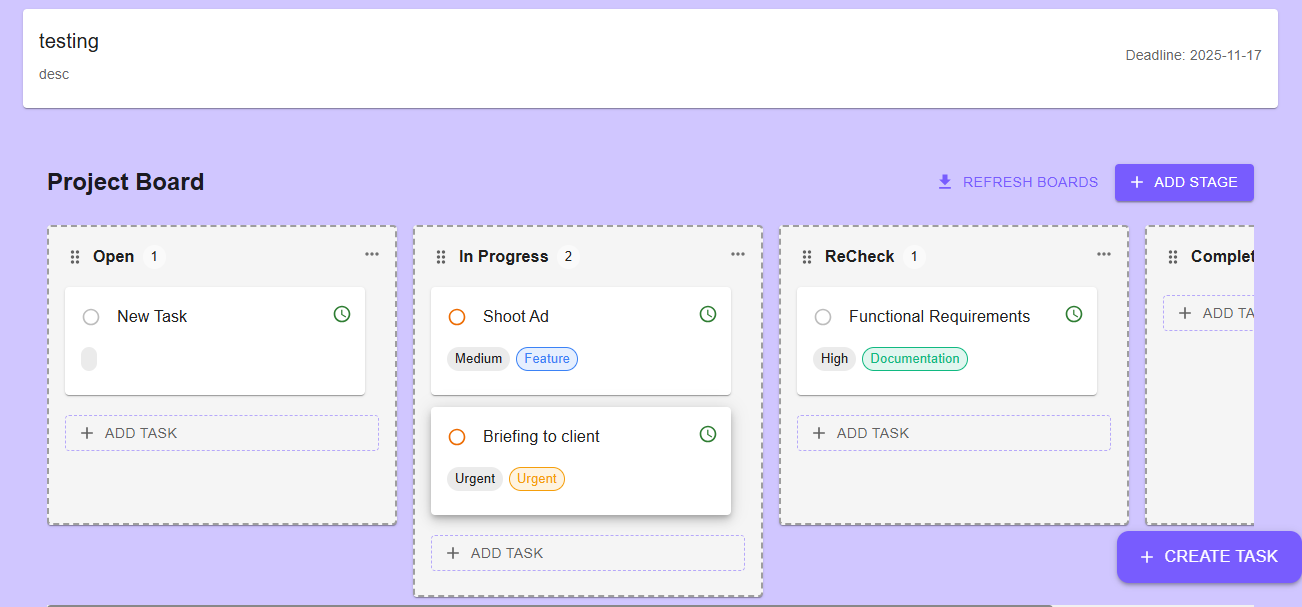
Task: Open ReCheck column more options menu
Action: (x=1104, y=254)
